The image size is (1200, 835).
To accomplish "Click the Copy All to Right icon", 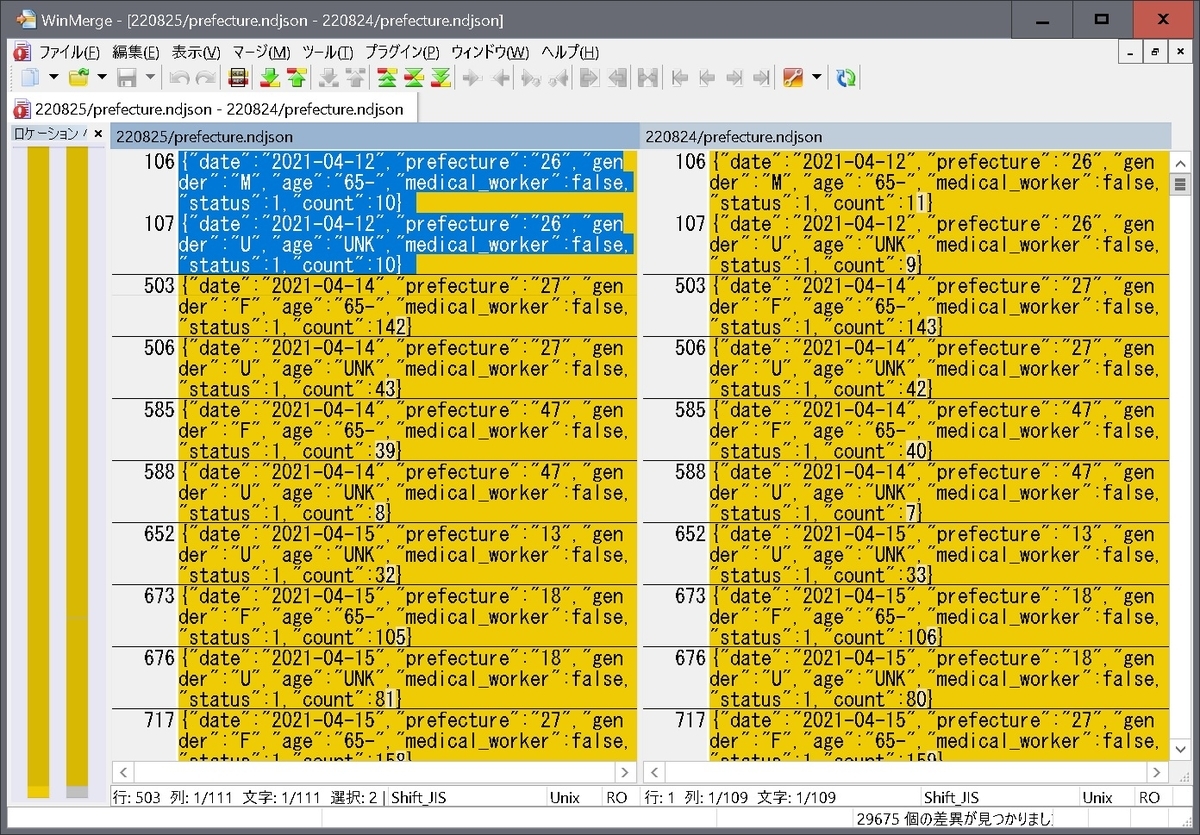I will point(589,77).
